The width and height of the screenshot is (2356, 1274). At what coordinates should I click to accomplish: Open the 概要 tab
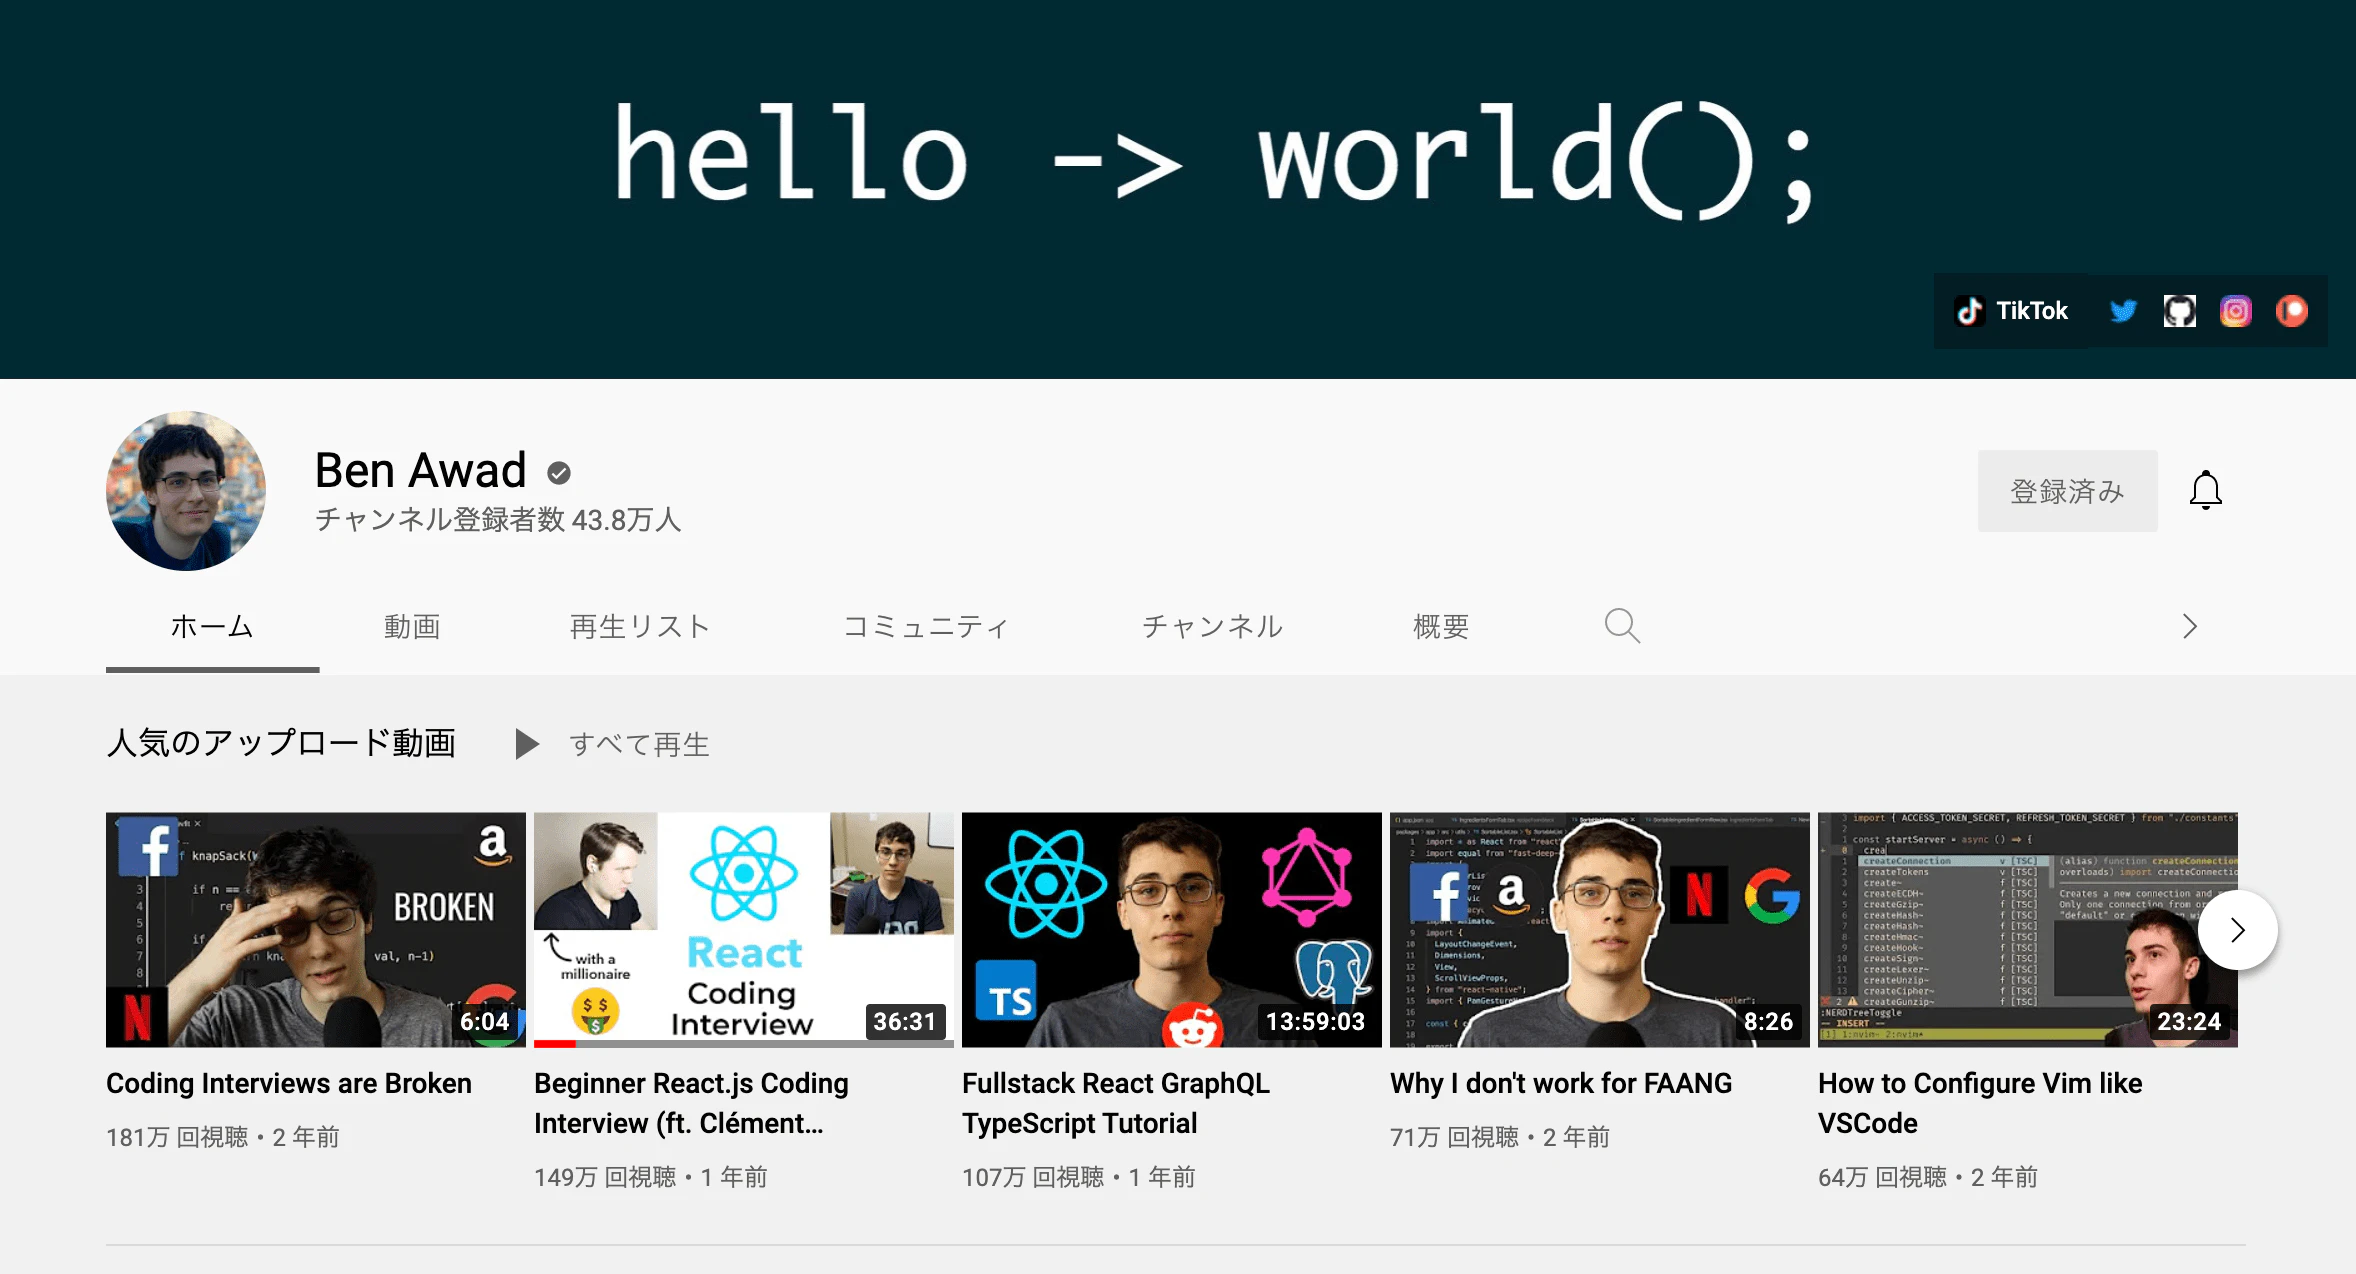(x=1441, y=626)
